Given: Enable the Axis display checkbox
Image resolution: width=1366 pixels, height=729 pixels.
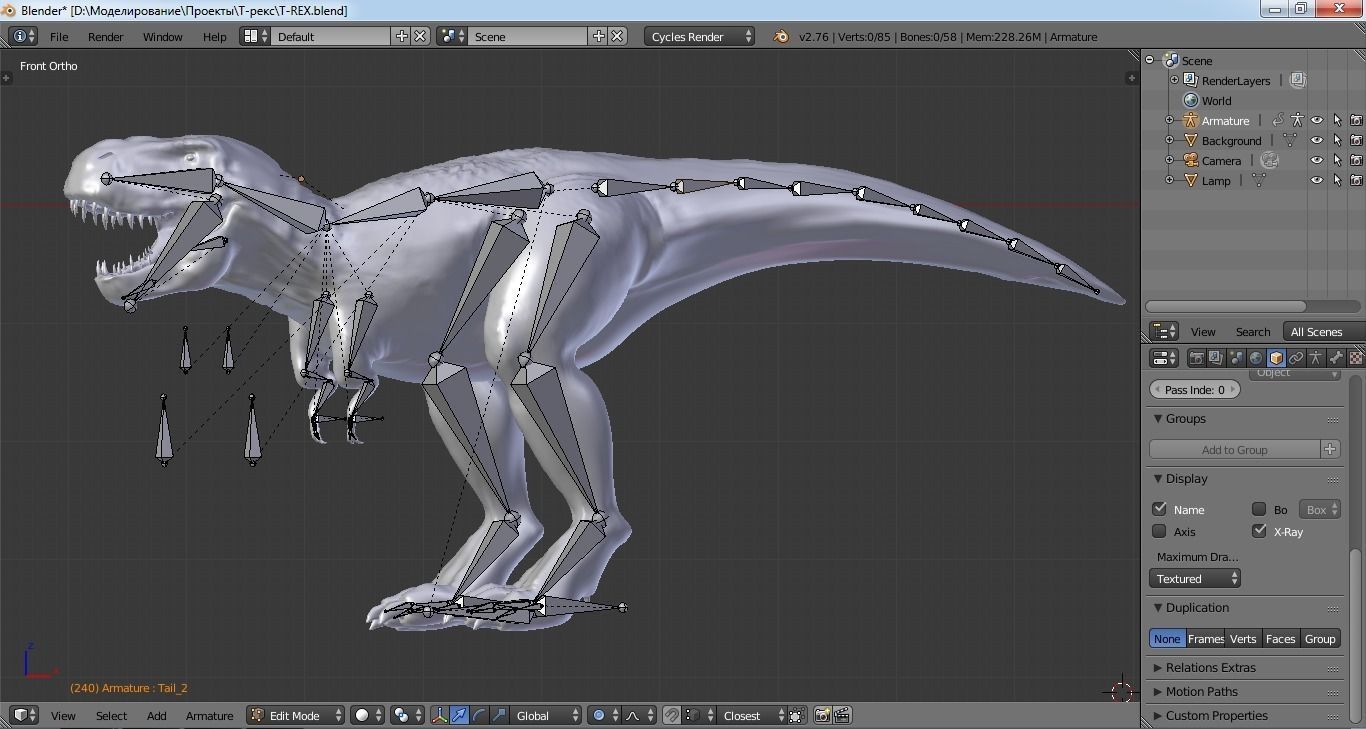Looking at the screenshot, I should [1160, 531].
